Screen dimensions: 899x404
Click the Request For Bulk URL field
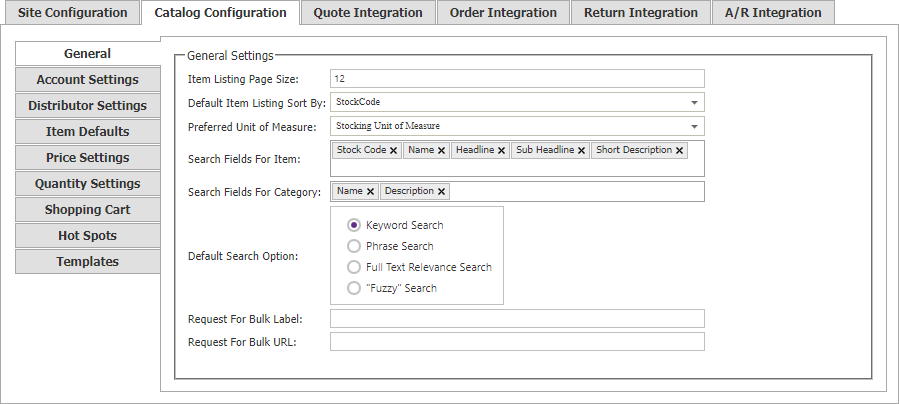coord(517,342)
